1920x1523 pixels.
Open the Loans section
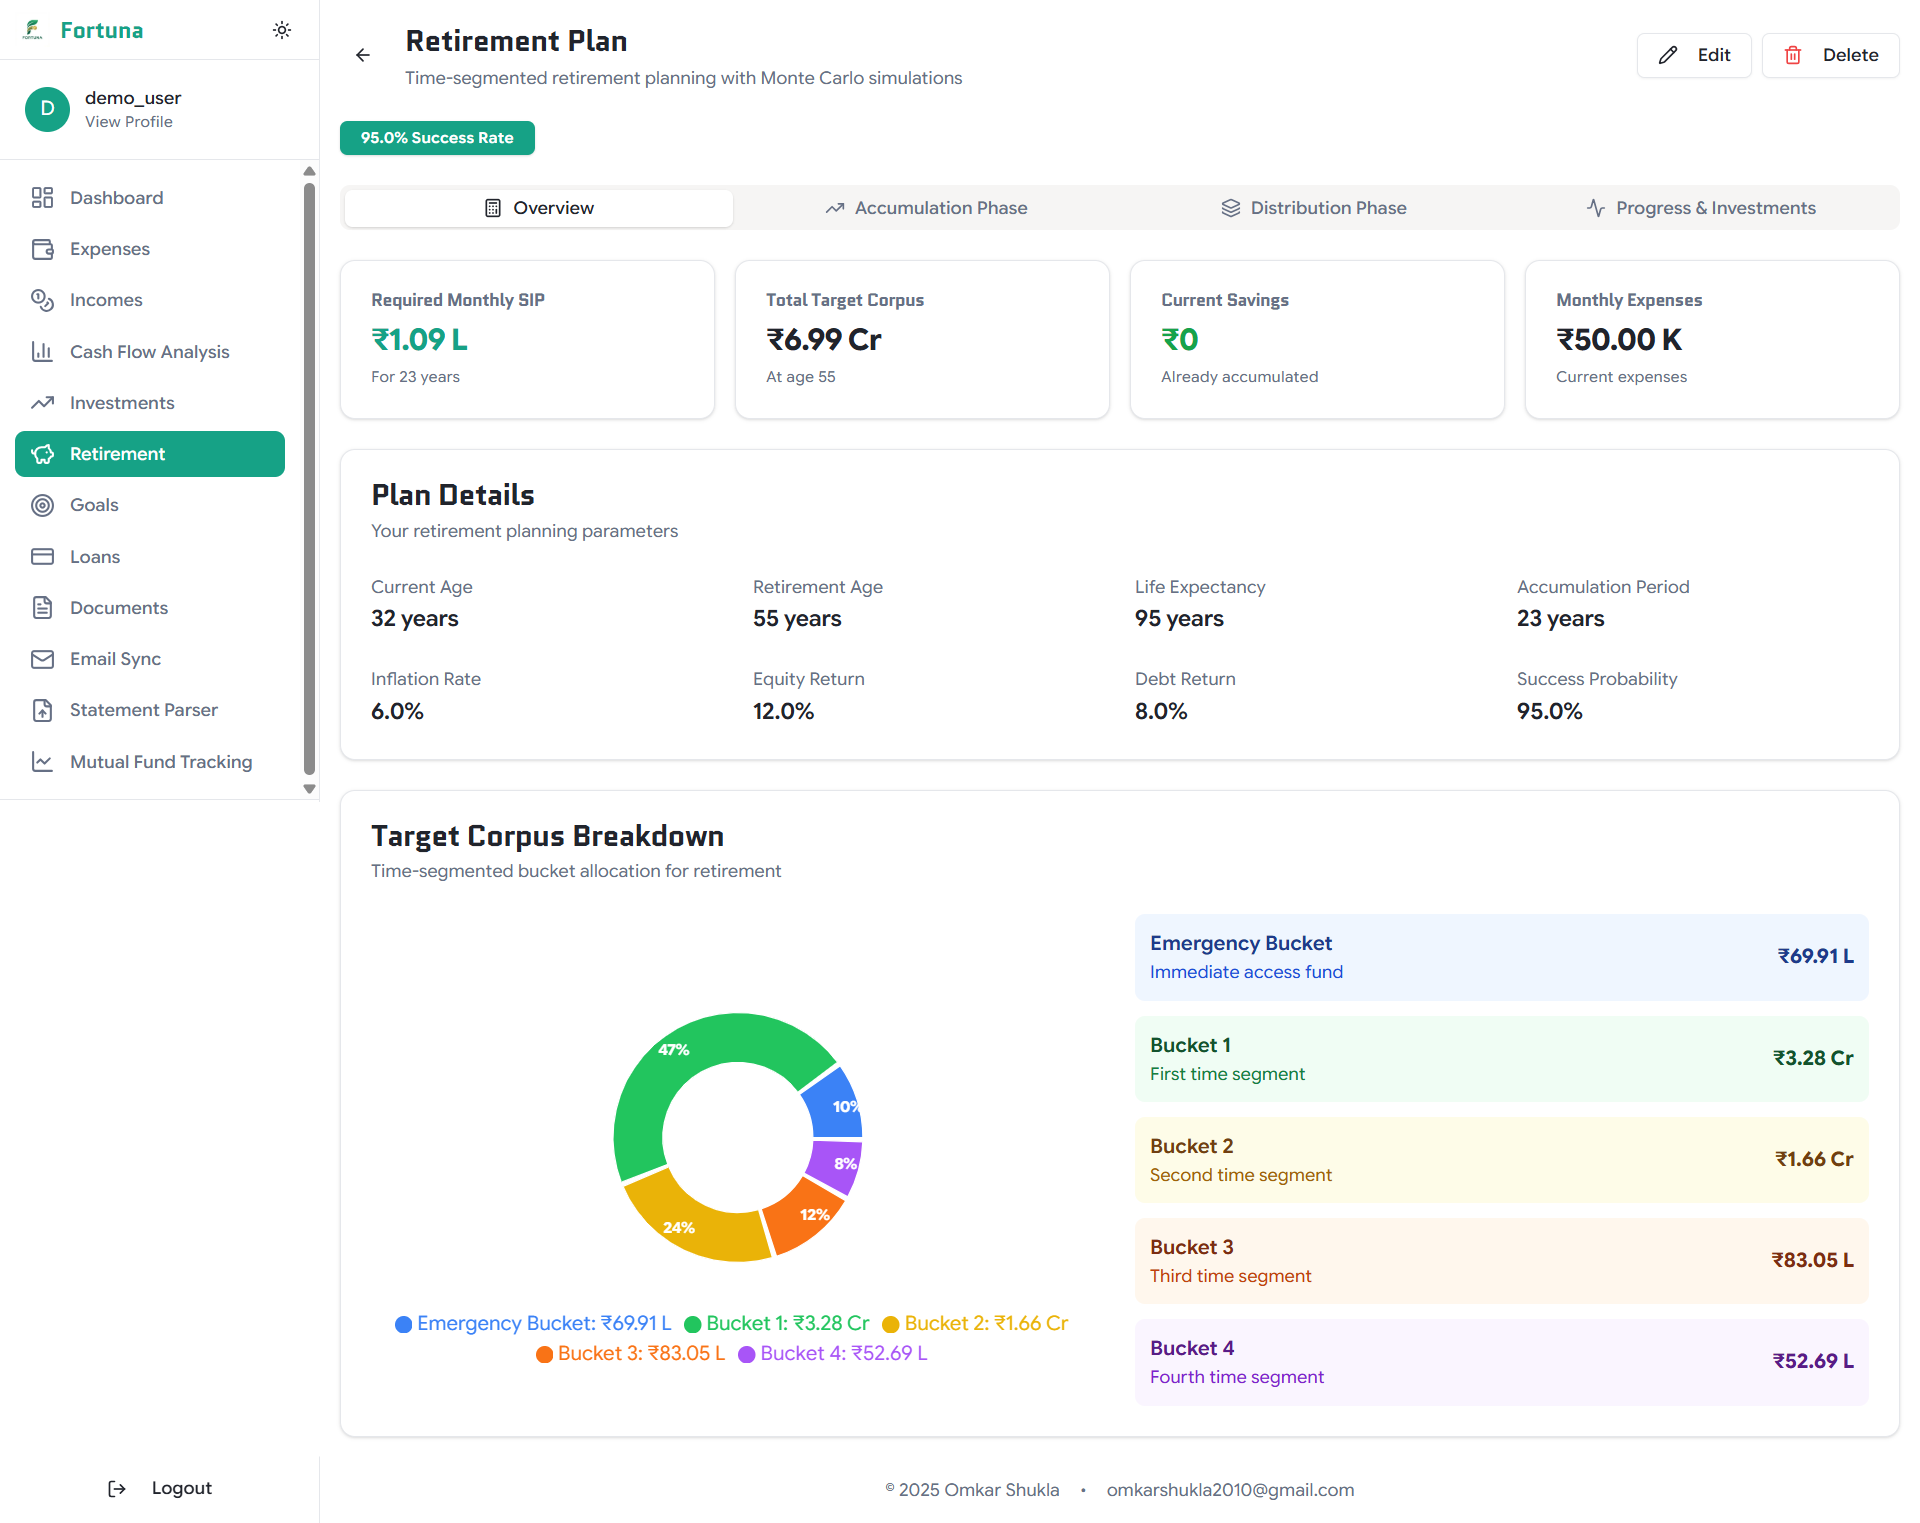[x=94, y=556]
